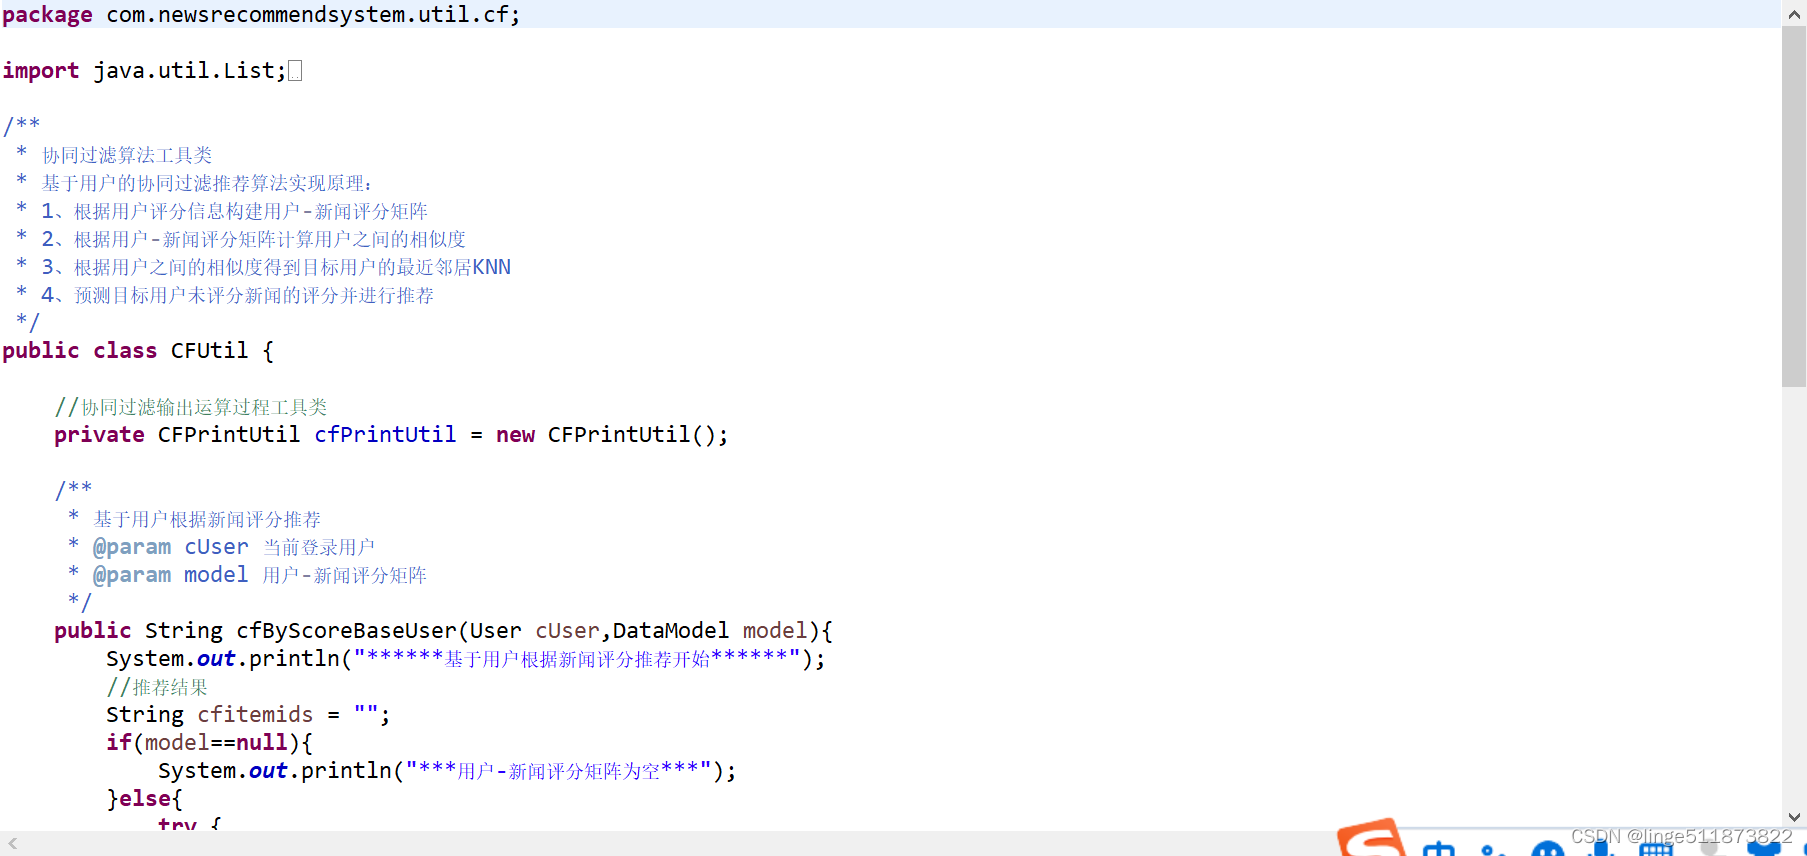The image size is (1807, 856).
Task: Click the 'import' keyword
Action: (x=41, y=71)
